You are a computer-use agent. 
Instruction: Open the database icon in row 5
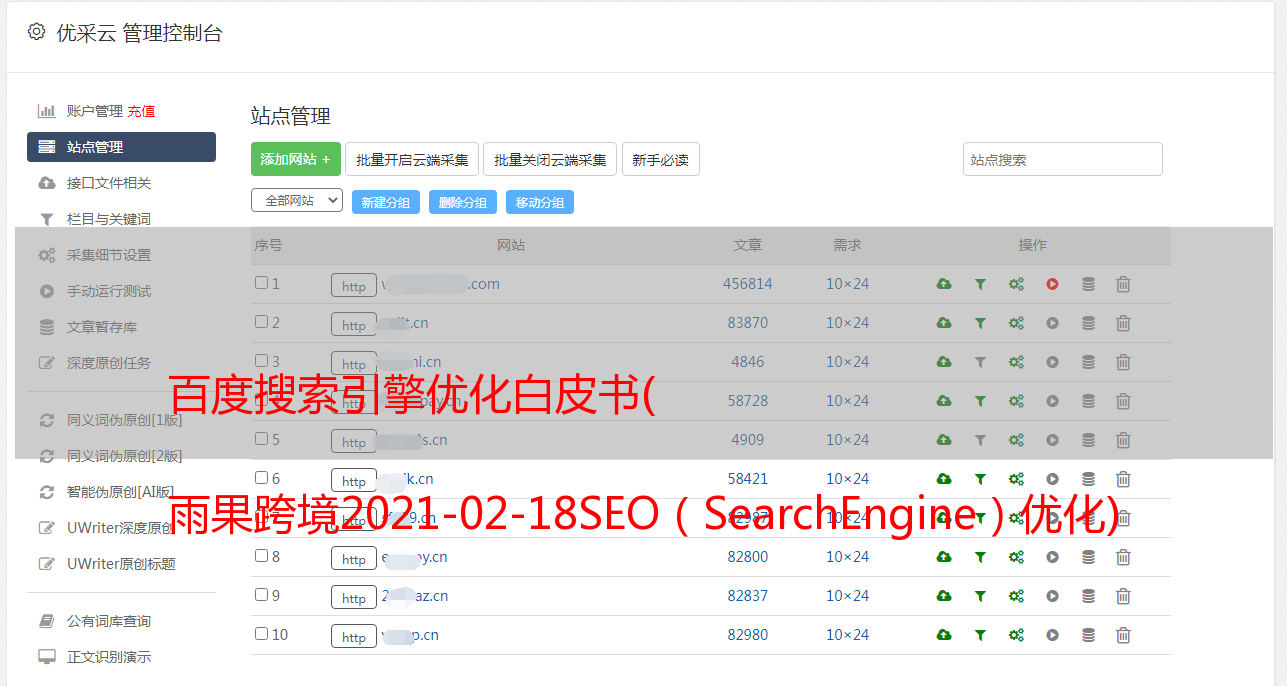coord(1088,440)
